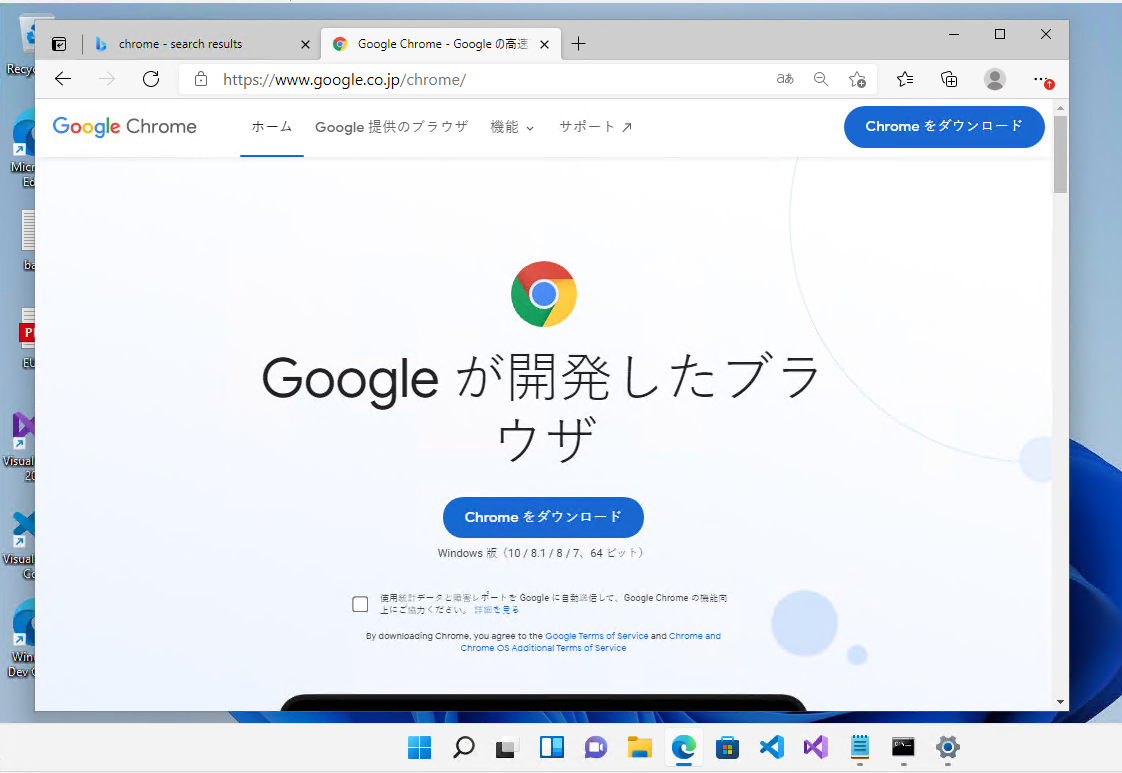Open Google Terms of Service link

[x=597, y=636]
